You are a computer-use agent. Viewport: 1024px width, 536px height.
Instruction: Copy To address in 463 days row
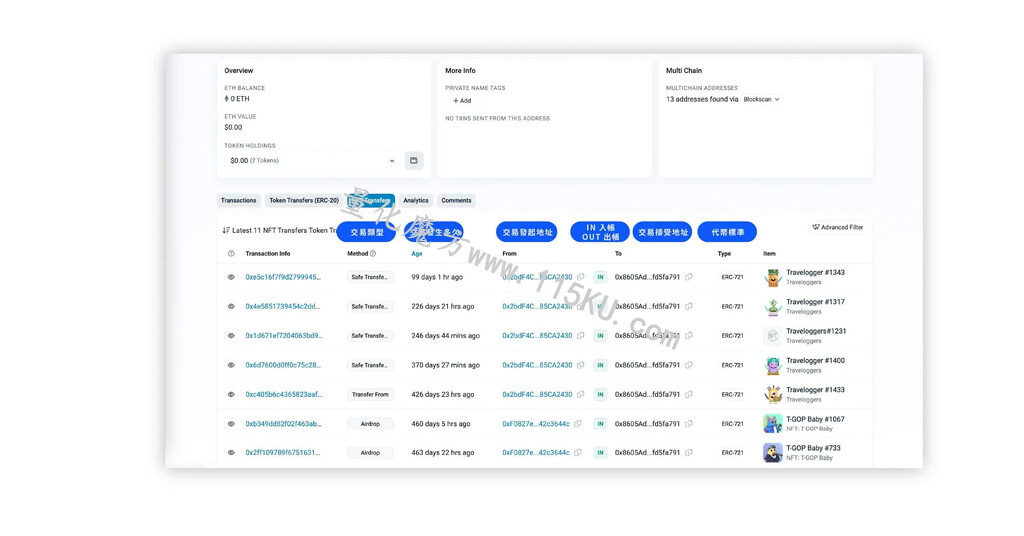pyautogui.click(x=689, y=452)
